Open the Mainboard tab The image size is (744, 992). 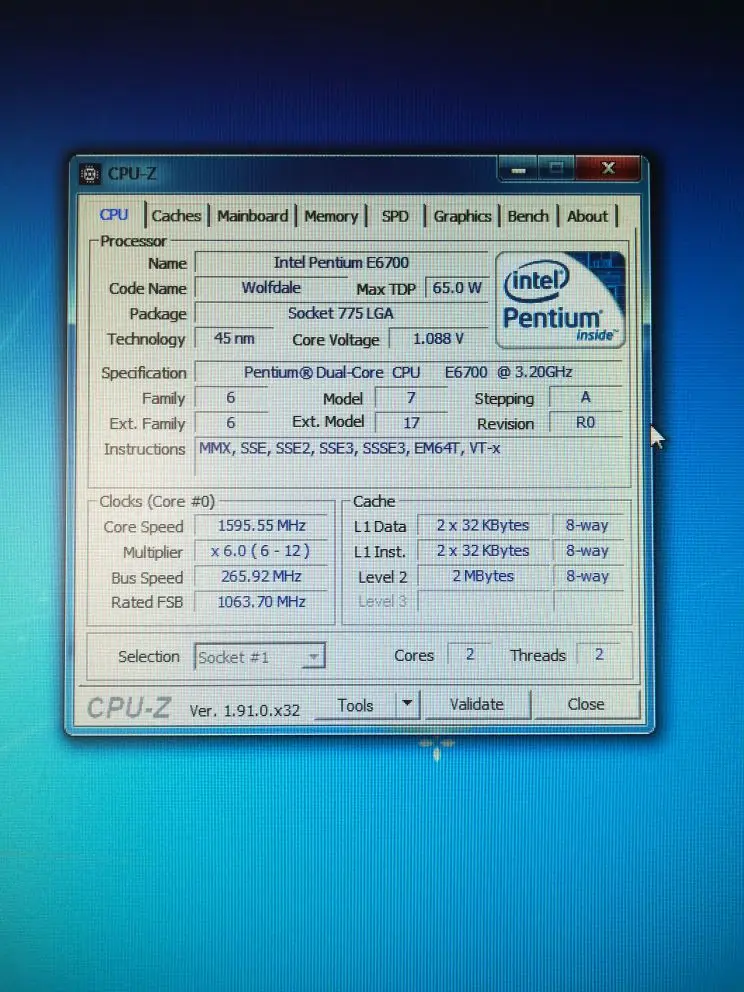pos(252,216)
